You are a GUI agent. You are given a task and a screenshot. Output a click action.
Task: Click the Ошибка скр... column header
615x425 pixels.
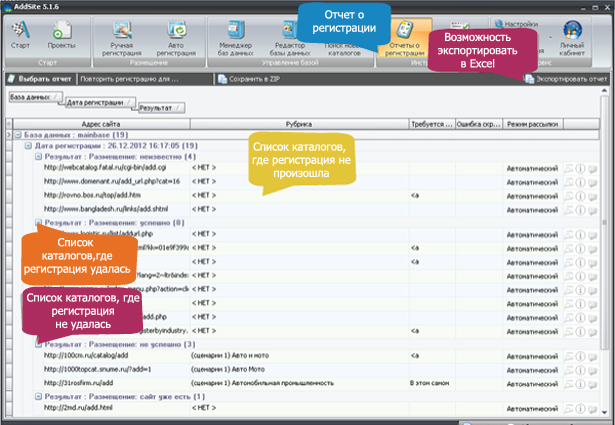(x=479, y=124)
